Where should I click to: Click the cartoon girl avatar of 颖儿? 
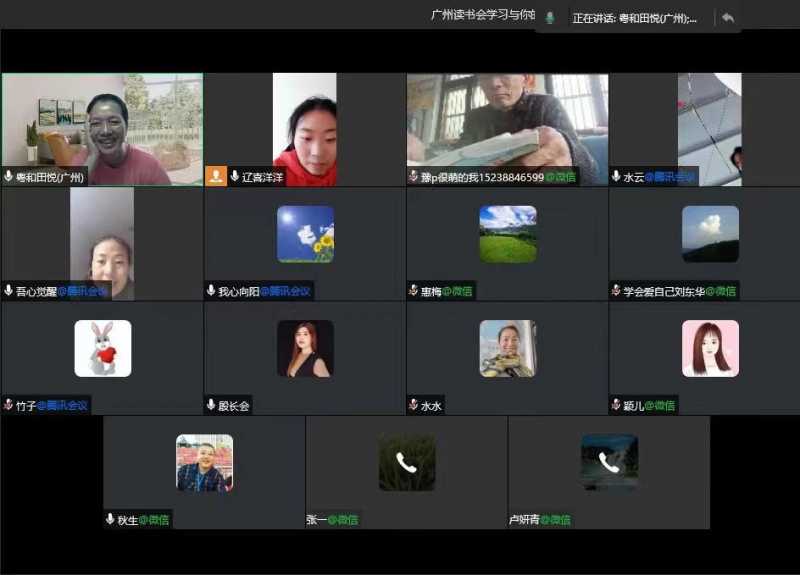(710, 348)
